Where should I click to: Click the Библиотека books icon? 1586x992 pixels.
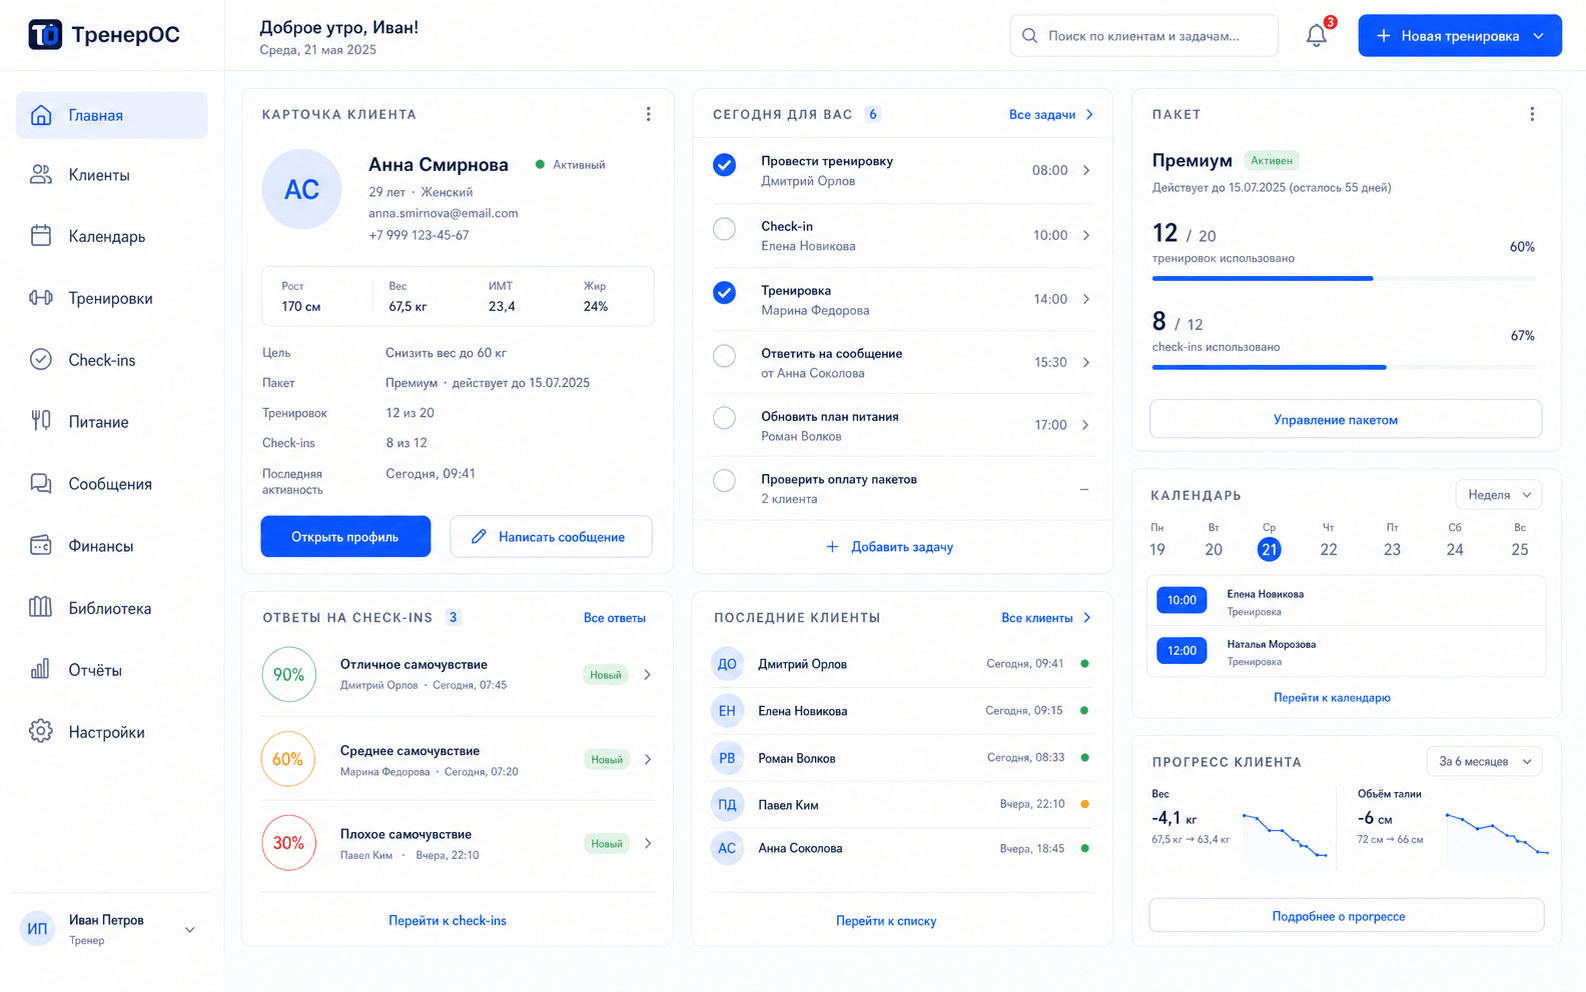(x=41, y=607)
